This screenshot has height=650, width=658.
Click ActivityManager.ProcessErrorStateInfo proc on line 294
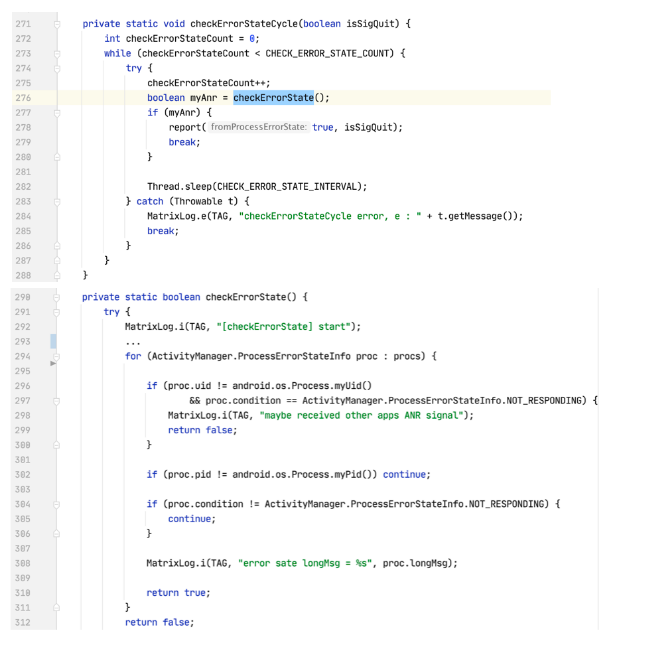tap(264, 356)
